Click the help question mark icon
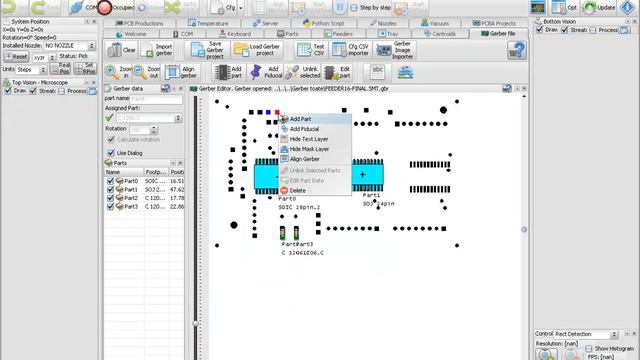640x360 pixels. 517,51
